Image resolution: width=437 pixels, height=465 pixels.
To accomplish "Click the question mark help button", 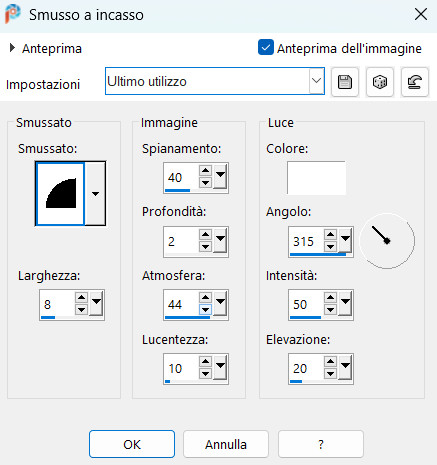I will coord(320,444).
